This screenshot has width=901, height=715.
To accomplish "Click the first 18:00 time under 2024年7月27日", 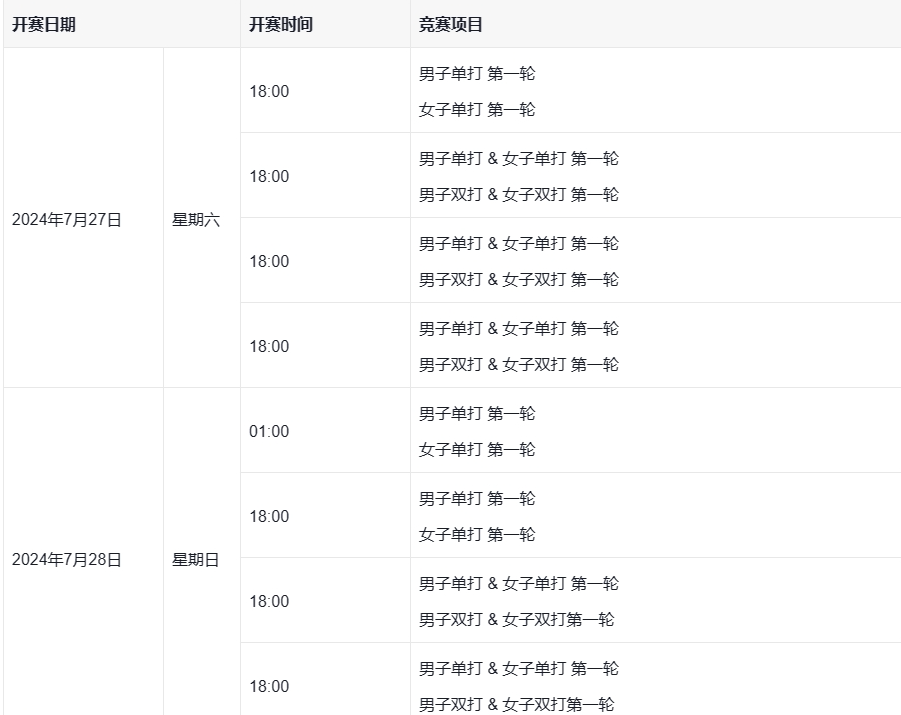I will point(269,91).
